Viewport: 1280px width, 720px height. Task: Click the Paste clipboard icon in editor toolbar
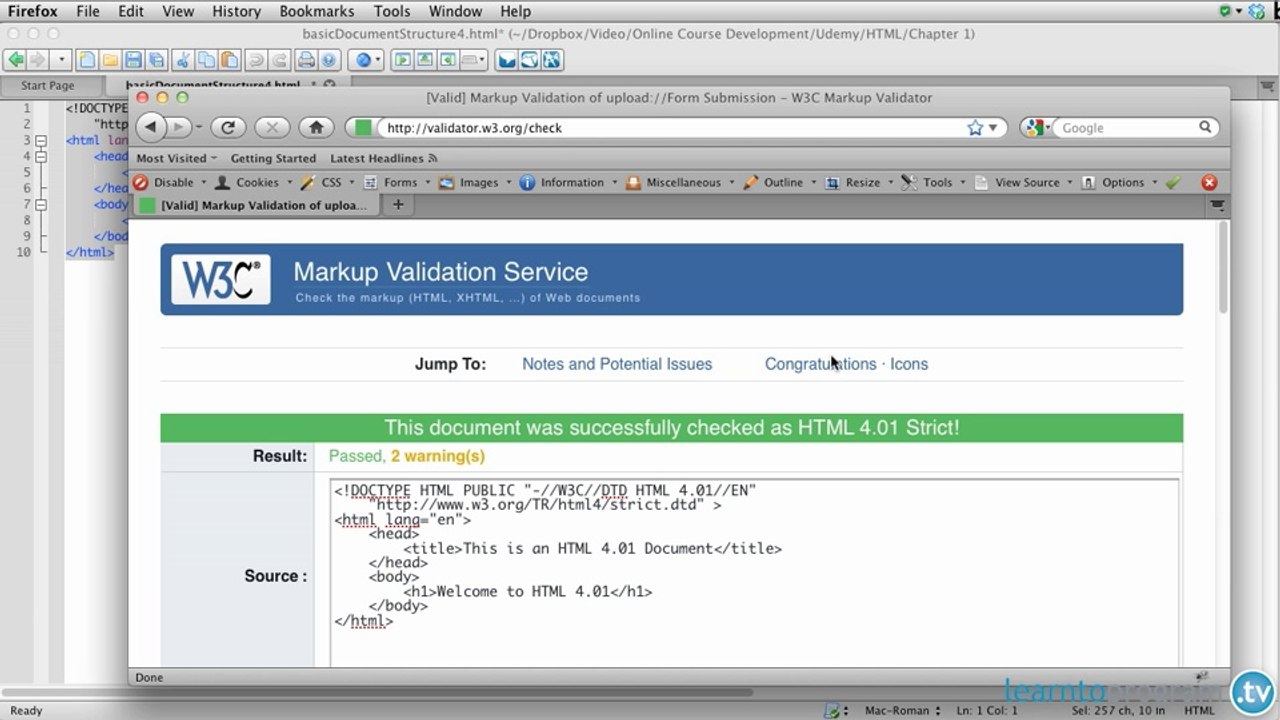pos(229,60)
